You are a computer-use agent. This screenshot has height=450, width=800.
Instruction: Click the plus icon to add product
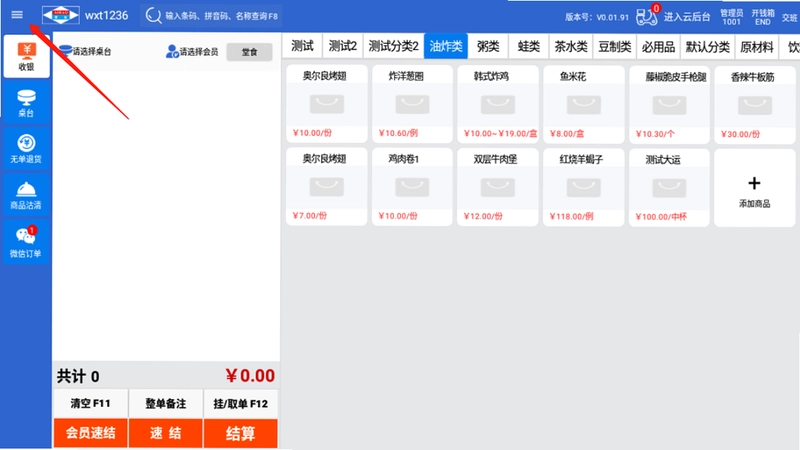coord(754,183)
